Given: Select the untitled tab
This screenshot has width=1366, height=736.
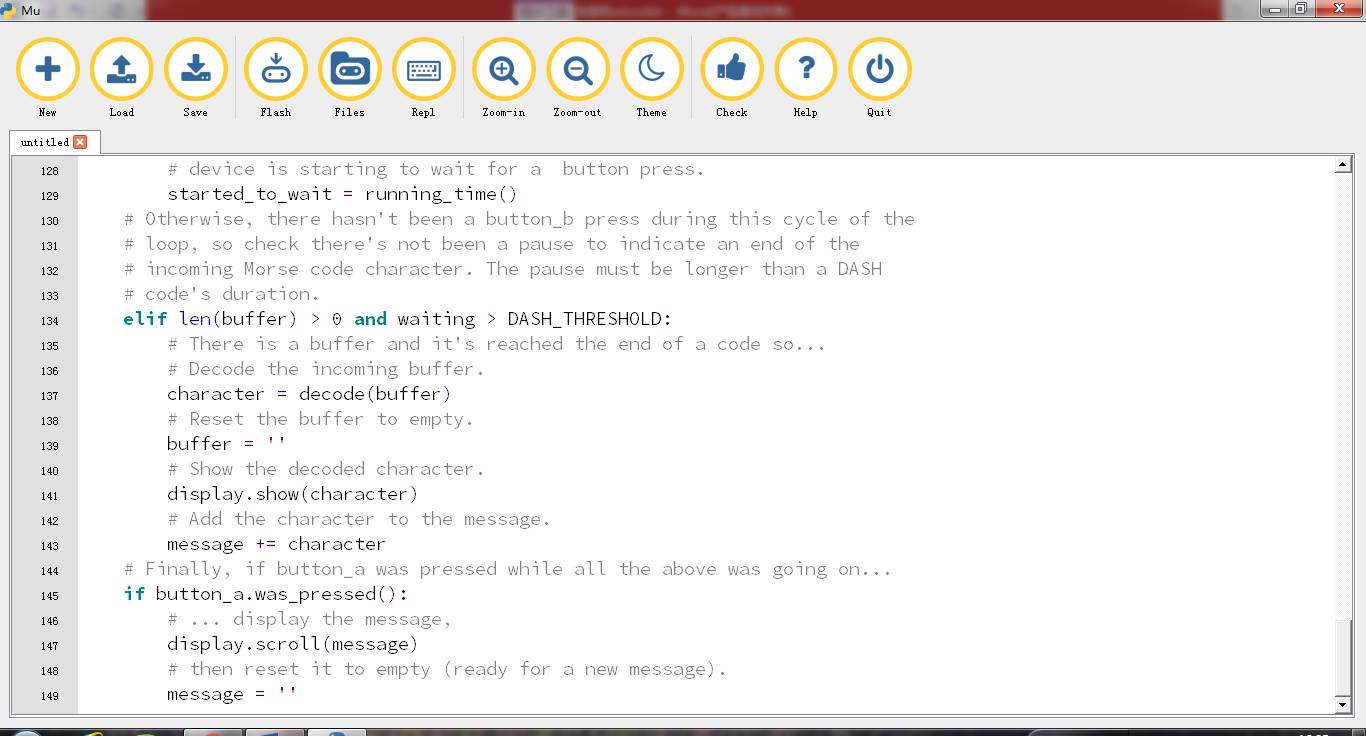Looking at the screenshot, I should (x=45, y=142).
